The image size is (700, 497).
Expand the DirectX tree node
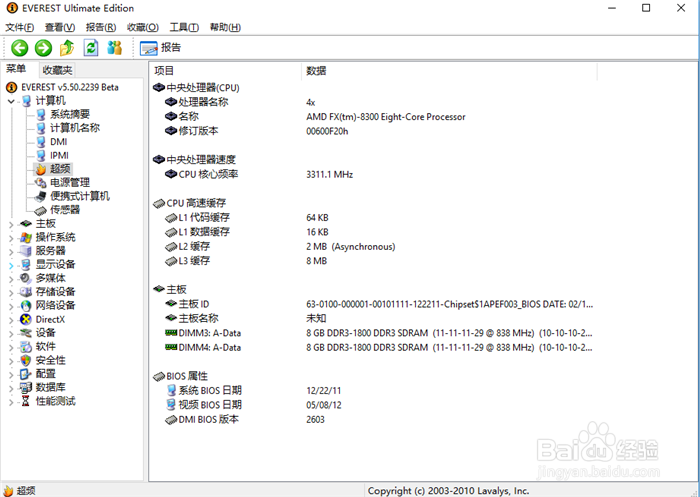[11, 320]
